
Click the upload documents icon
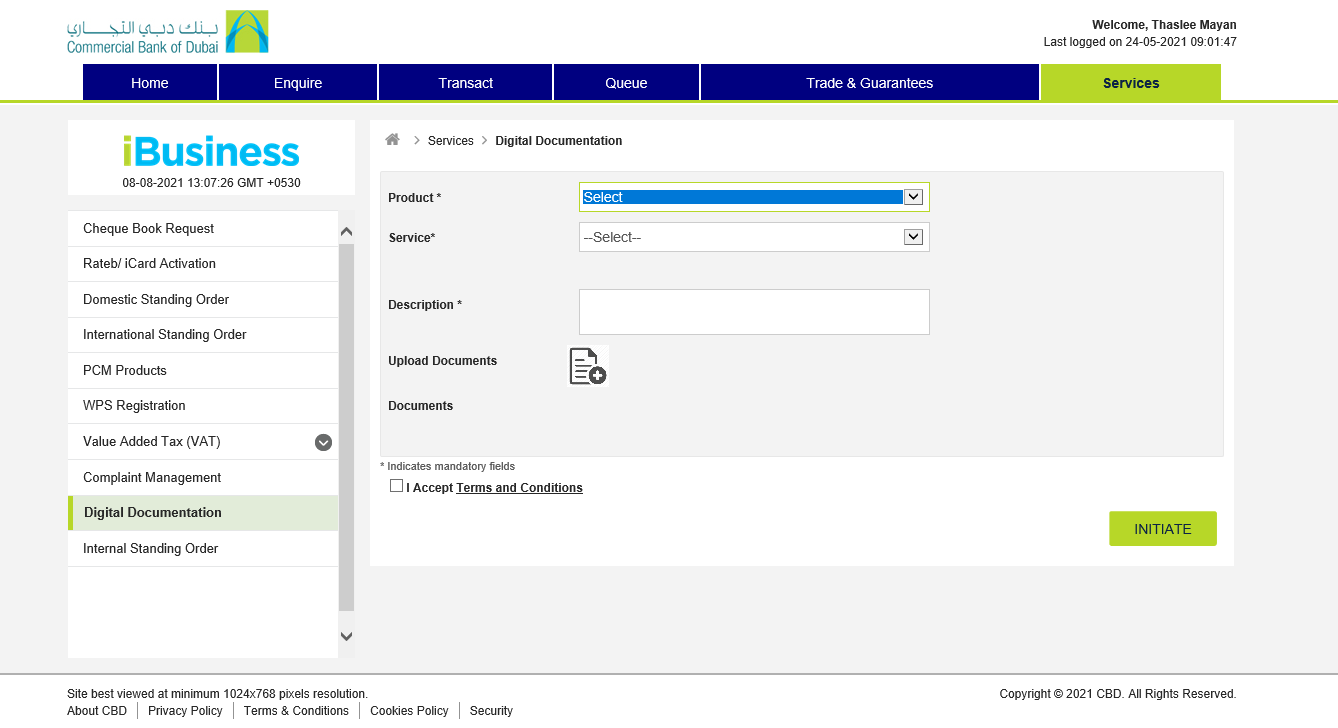click(588, 366)
